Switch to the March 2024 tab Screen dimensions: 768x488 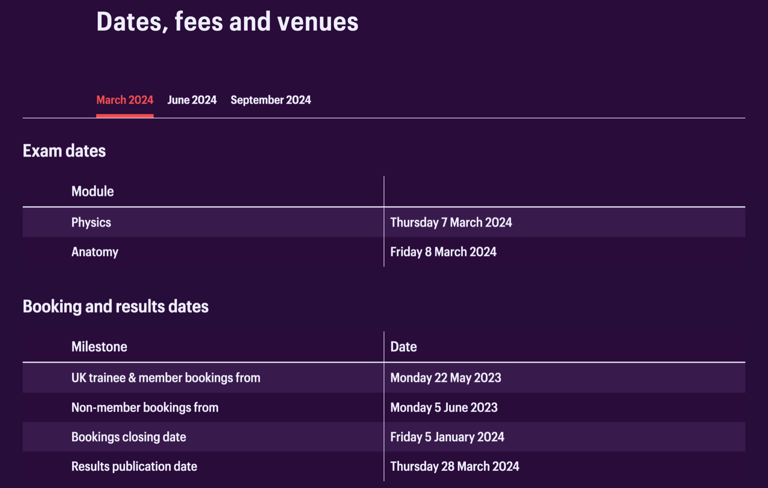[124, 100]
